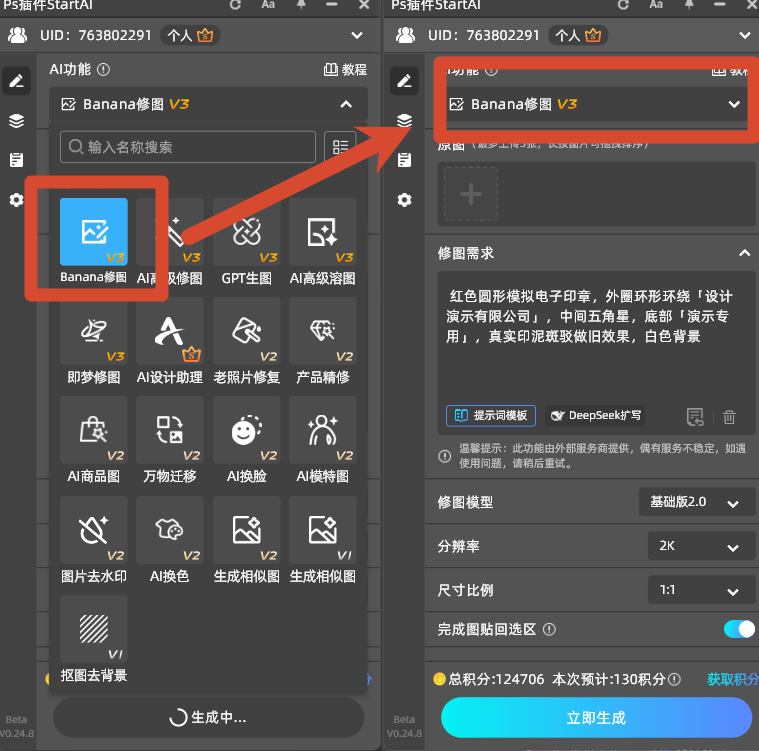This screenshot has height=751, width=759.
Task: Click the UID: 763802291 text in left panel
Action: 96,35
